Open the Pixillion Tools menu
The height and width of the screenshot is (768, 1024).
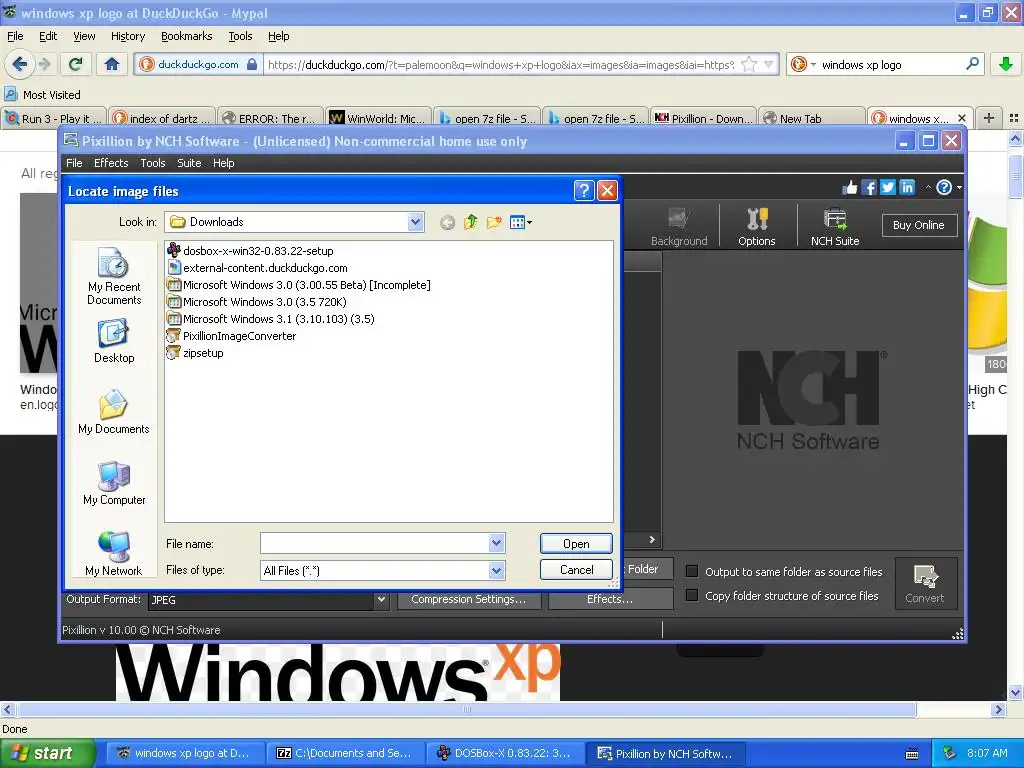(153, 163)
